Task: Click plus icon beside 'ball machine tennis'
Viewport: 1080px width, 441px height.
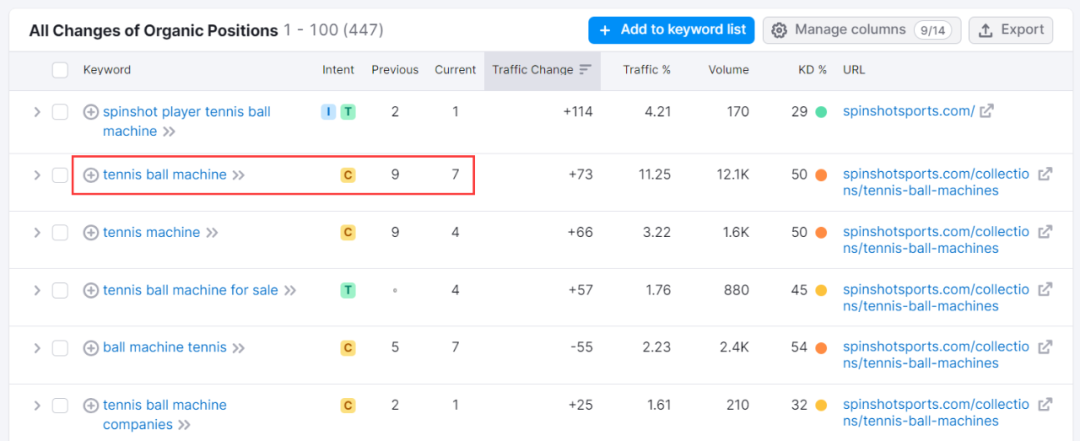Action: (x=91, y=348)
